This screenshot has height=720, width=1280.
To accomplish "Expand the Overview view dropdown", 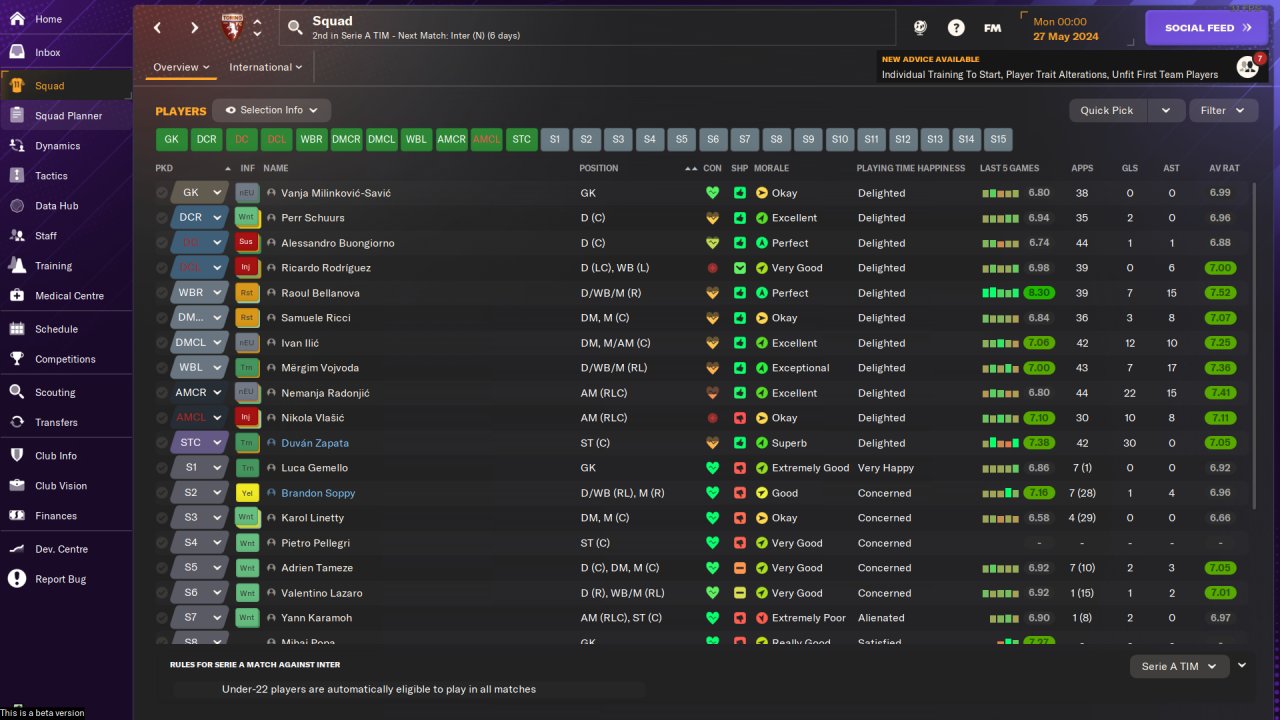I will coord(181,67).
